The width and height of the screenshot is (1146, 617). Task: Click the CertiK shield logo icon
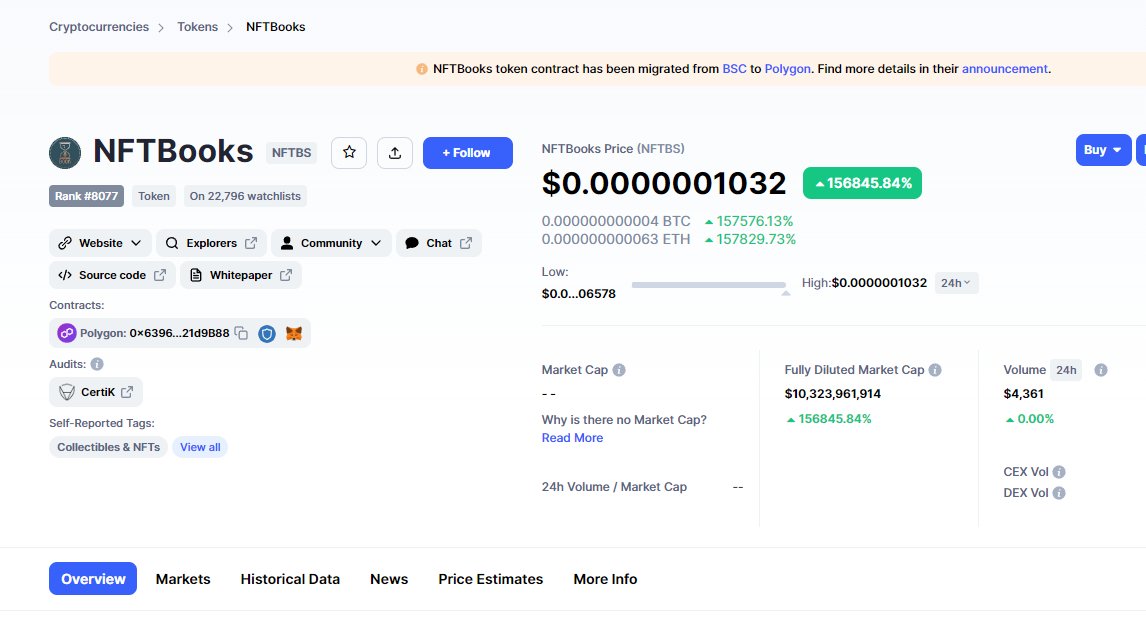(67, 393)
